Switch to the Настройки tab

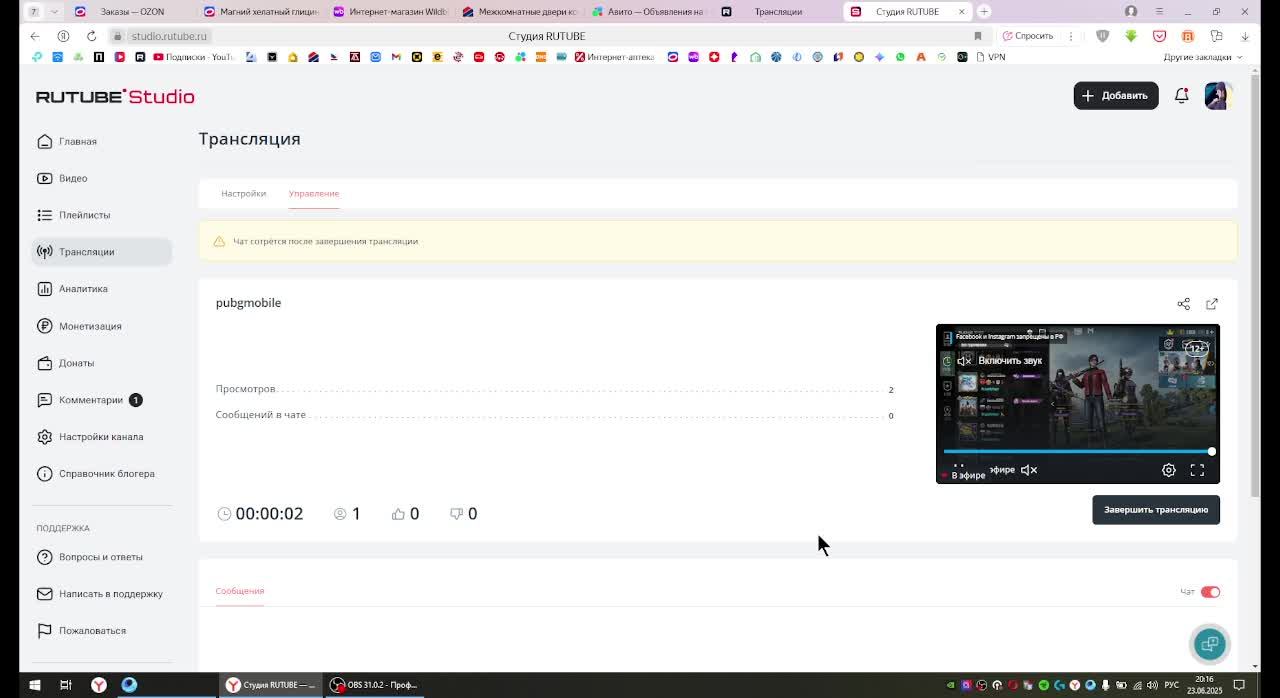click(243, 193)
